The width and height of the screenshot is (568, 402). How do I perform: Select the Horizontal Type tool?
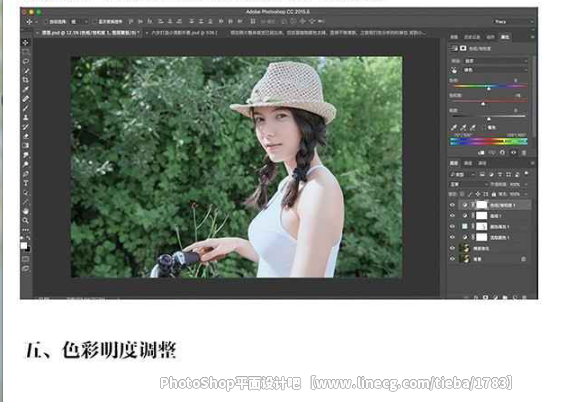(x=25, y=183)
